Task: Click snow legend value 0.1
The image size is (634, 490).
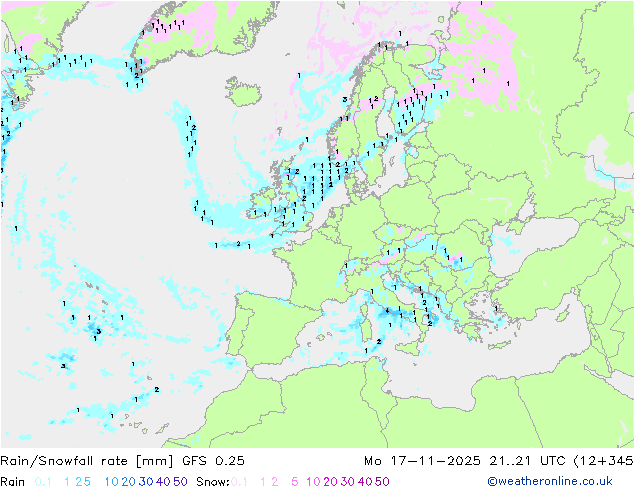Action: [x=239, y=482]
